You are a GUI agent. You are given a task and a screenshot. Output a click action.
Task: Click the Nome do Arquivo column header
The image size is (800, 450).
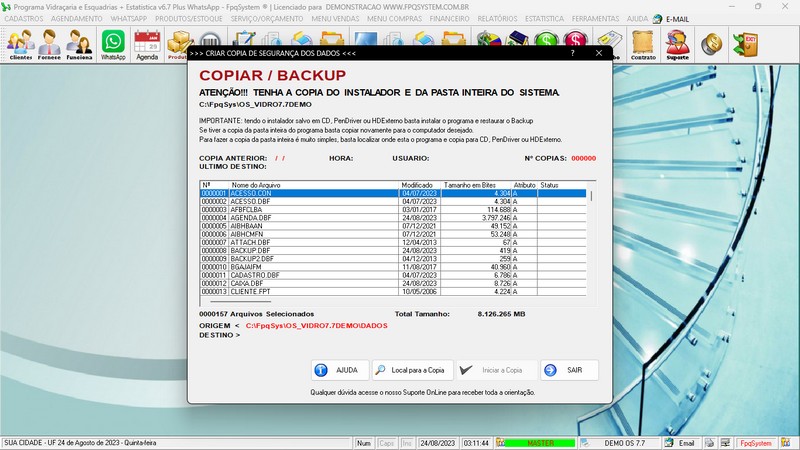point(313,185)
